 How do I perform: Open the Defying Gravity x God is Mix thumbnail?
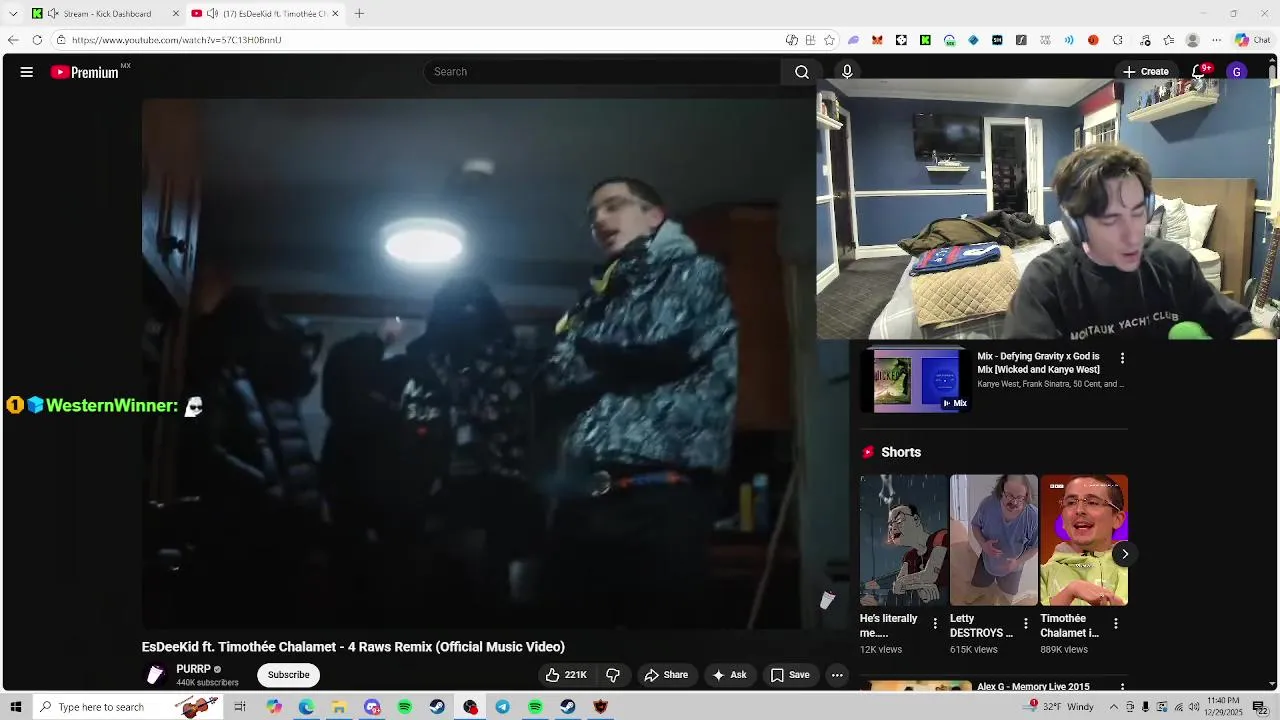point(916,380)
